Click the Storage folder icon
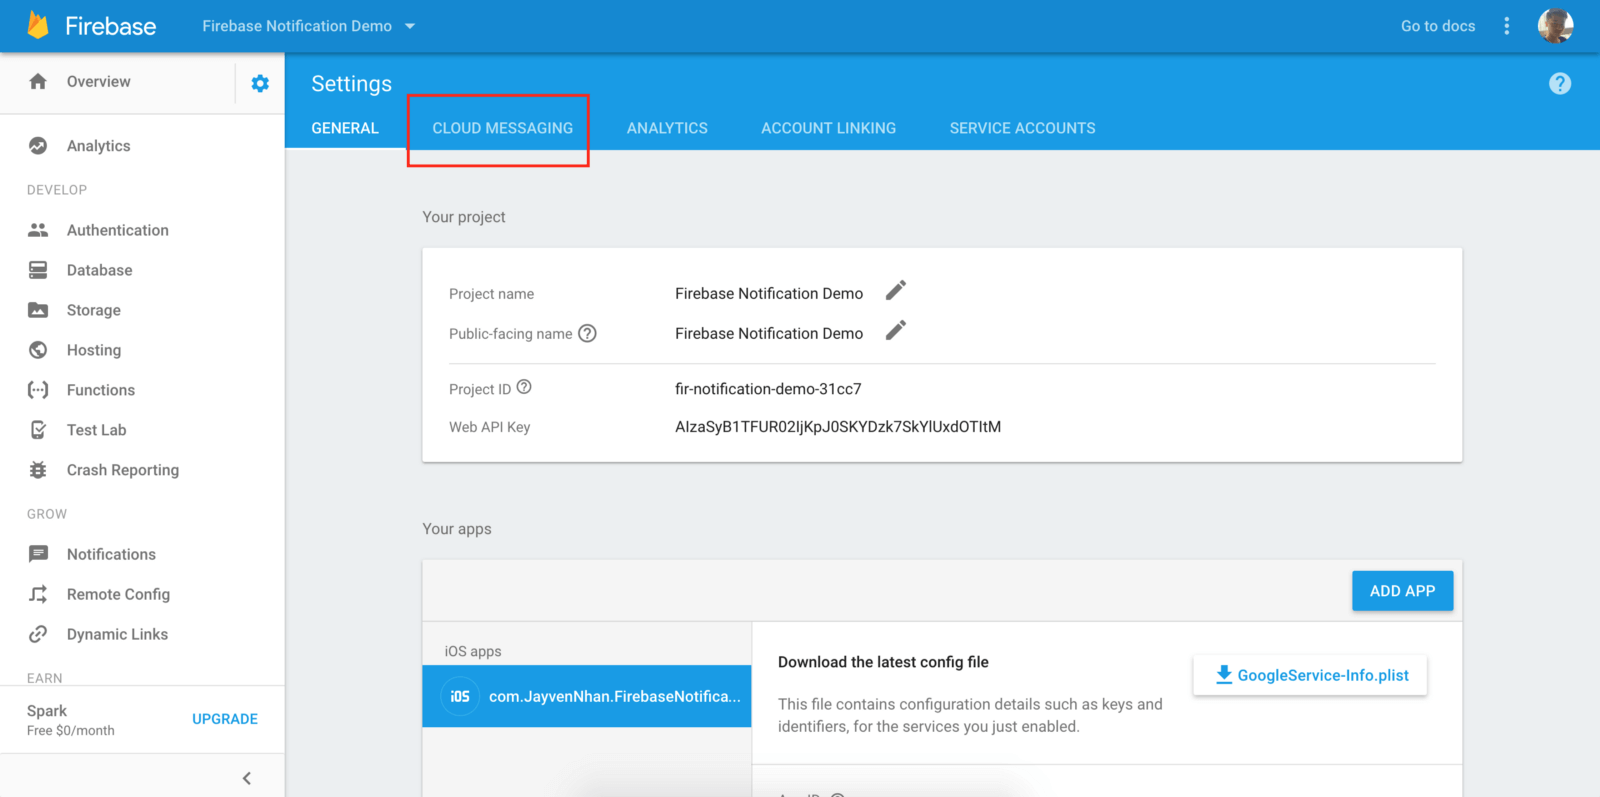Screen dimensions: 1600x797 [38, 310]
